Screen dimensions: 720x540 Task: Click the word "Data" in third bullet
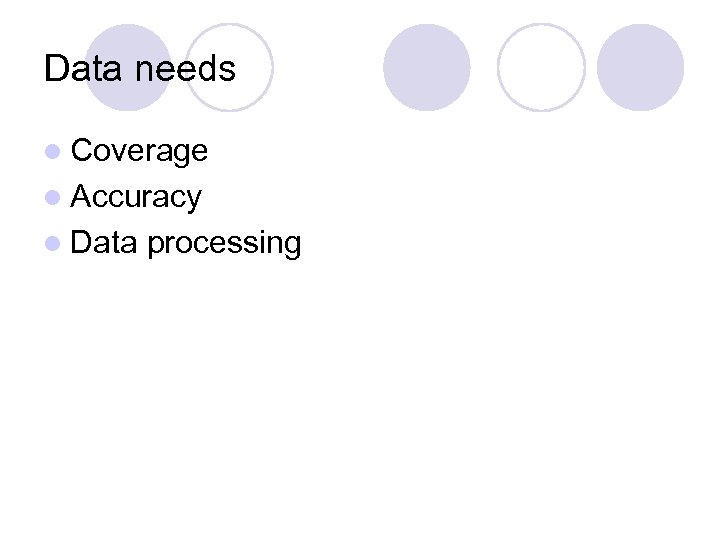(x=104, y=243)
